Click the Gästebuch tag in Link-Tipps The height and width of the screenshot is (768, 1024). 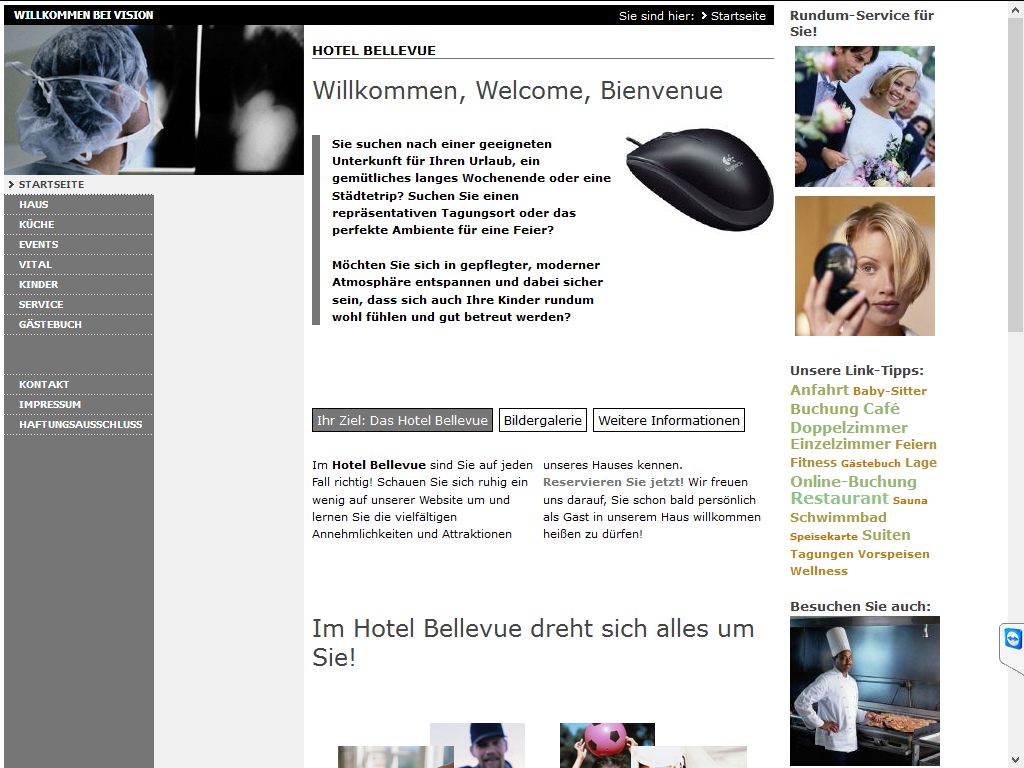tap(871, 464)
